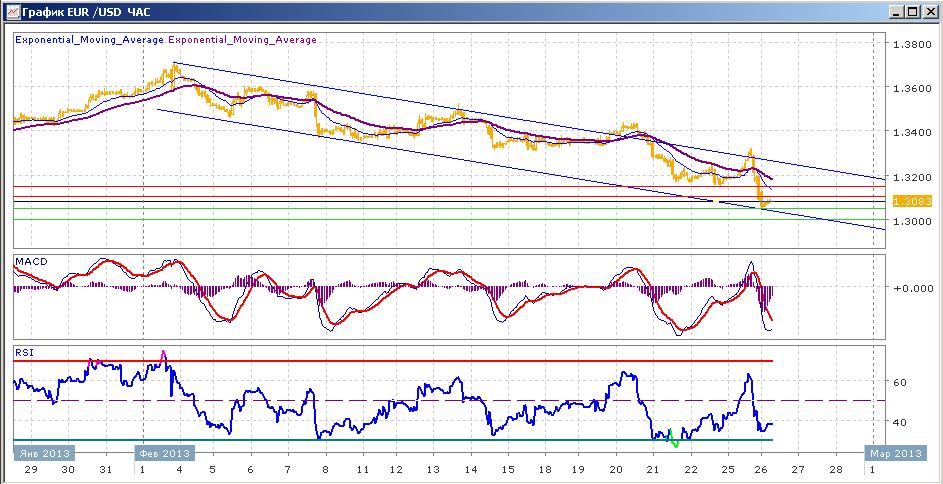
Task: Click date label 8 on time axis
Action: (x=325, y=470)
